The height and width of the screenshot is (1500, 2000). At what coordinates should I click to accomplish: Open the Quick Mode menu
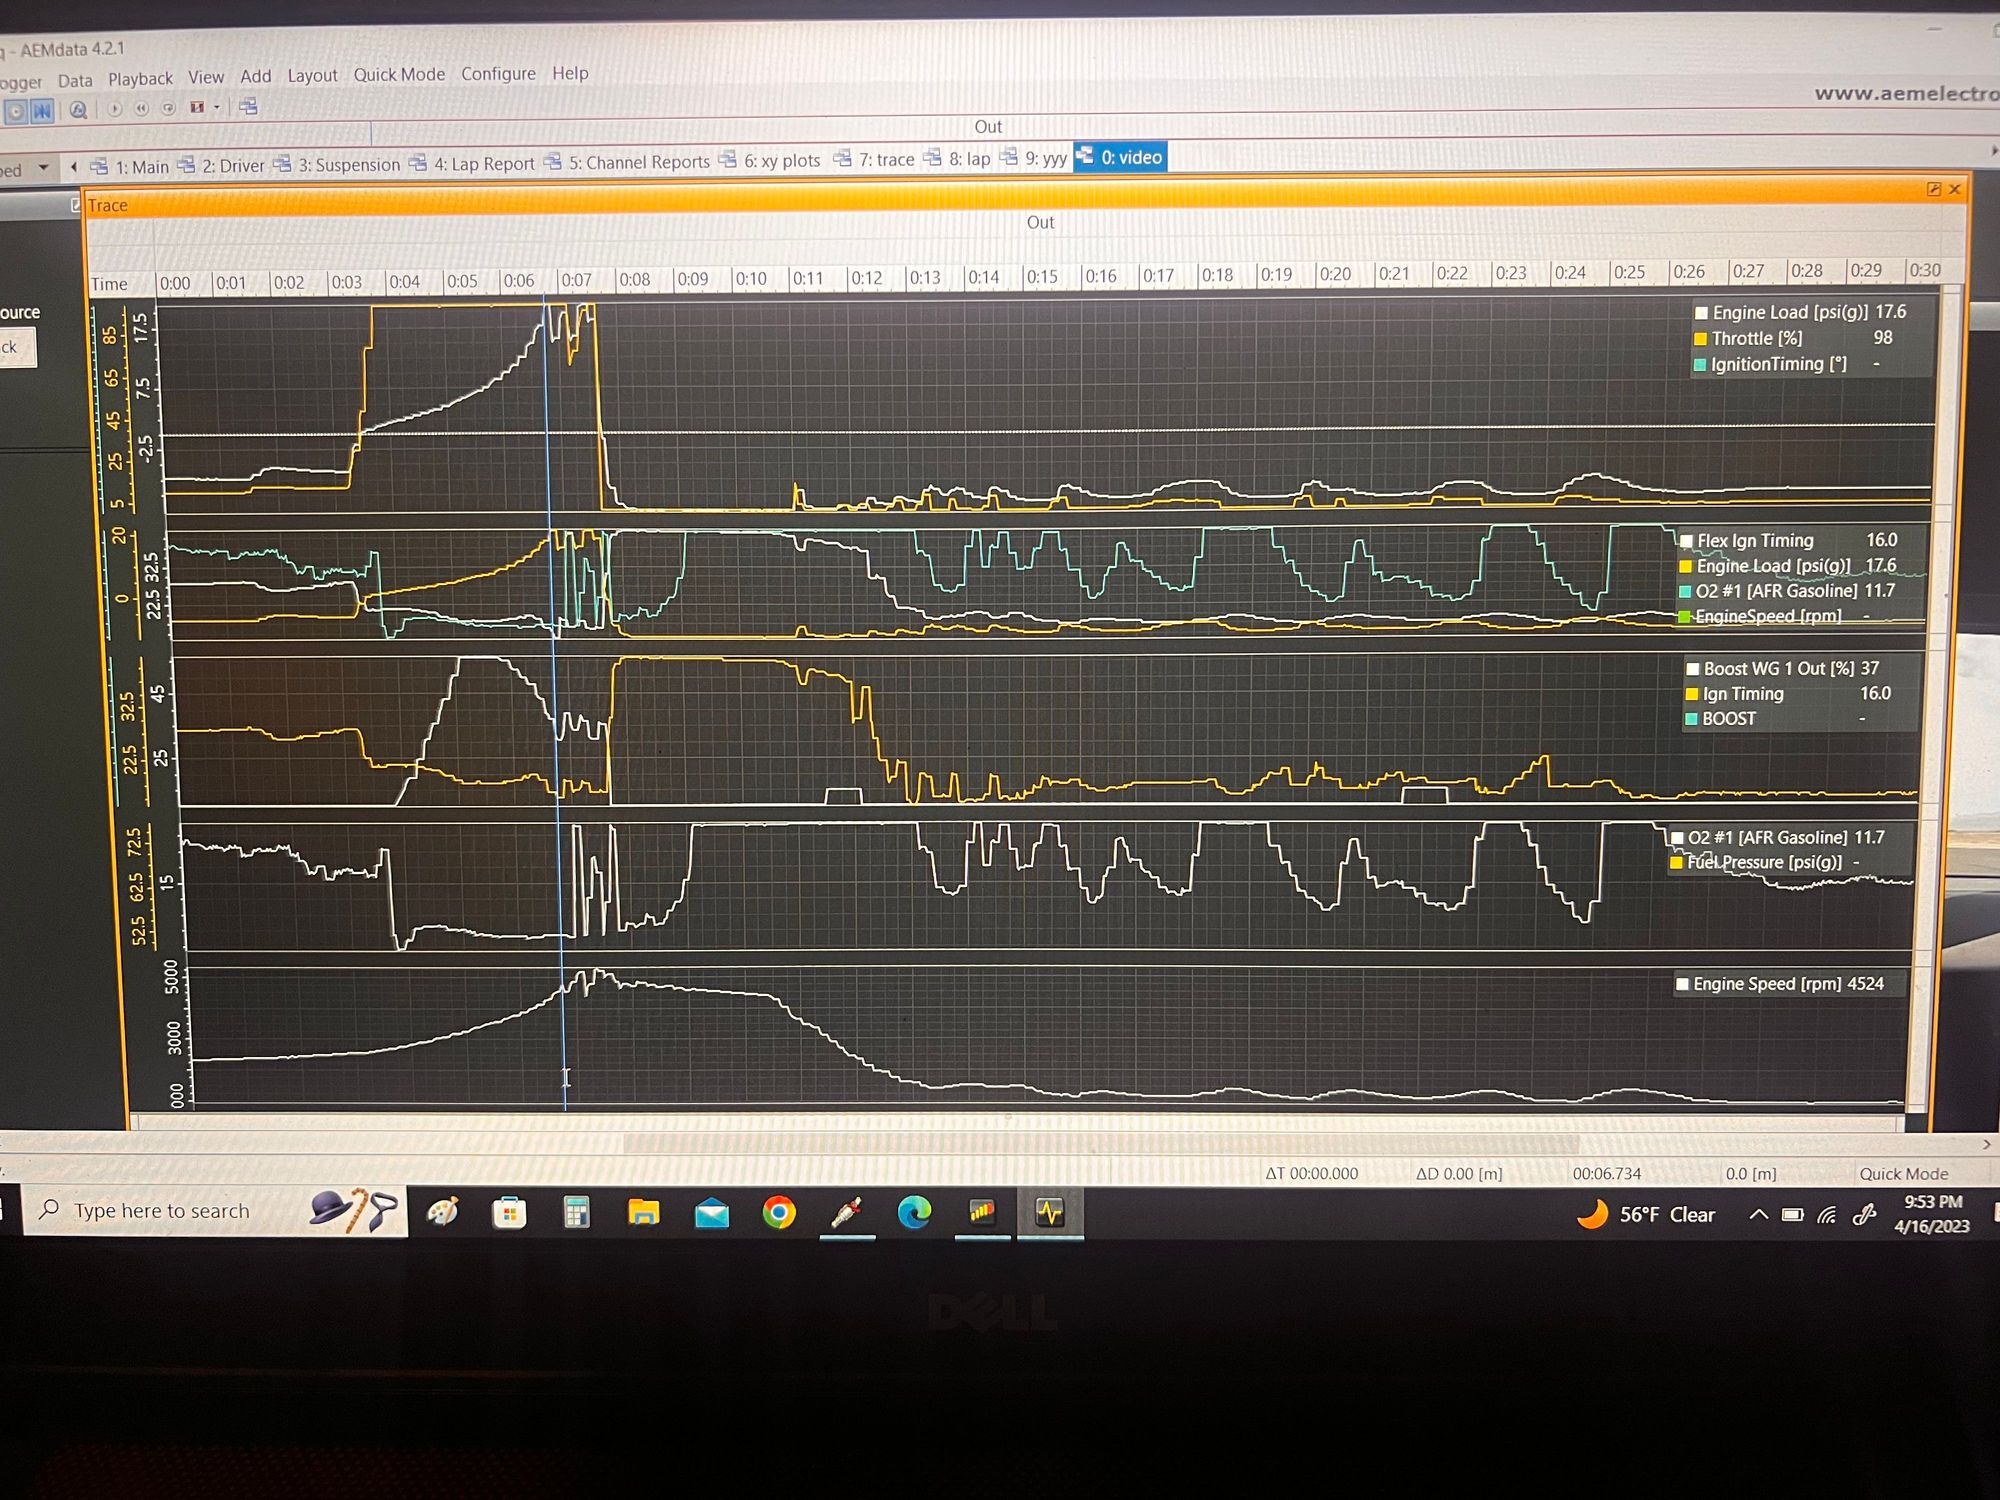click(x=399, y=74)
